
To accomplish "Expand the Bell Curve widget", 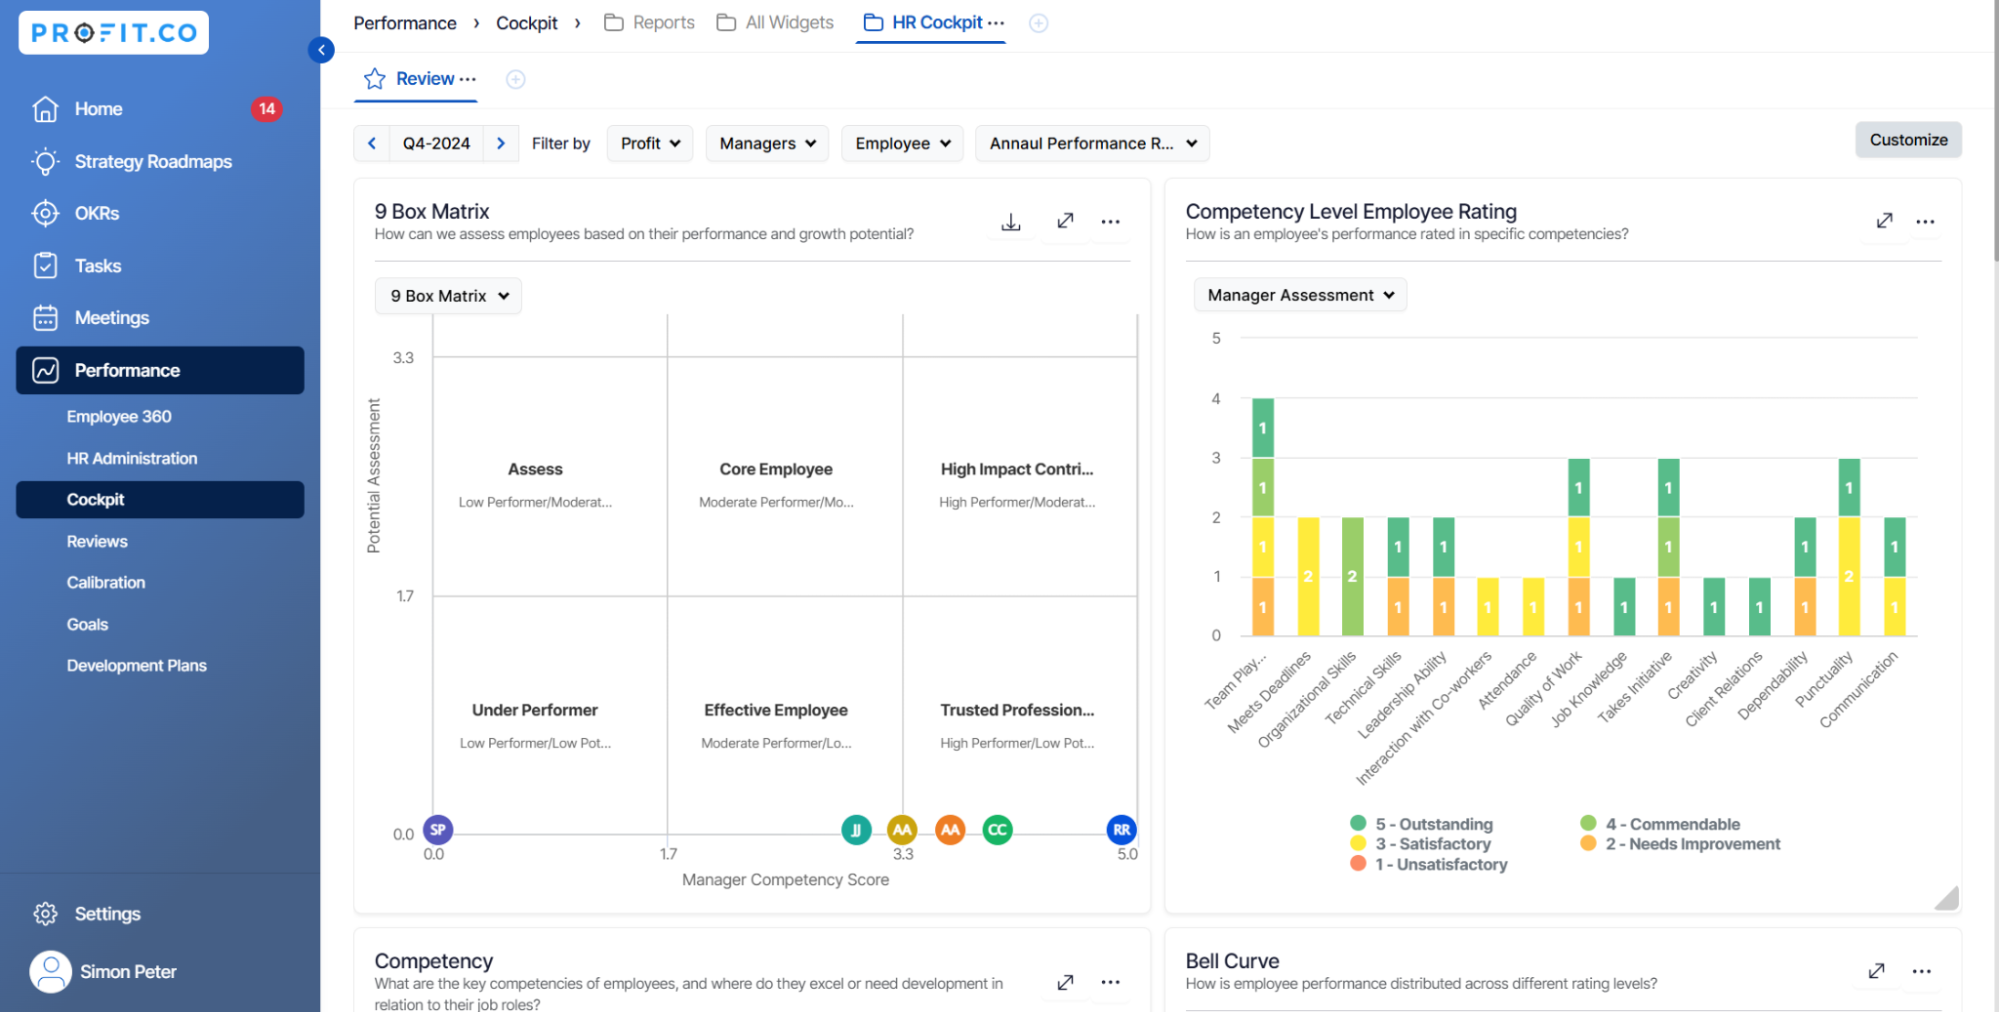I will pyautogui.click(x=1876, y=971).
